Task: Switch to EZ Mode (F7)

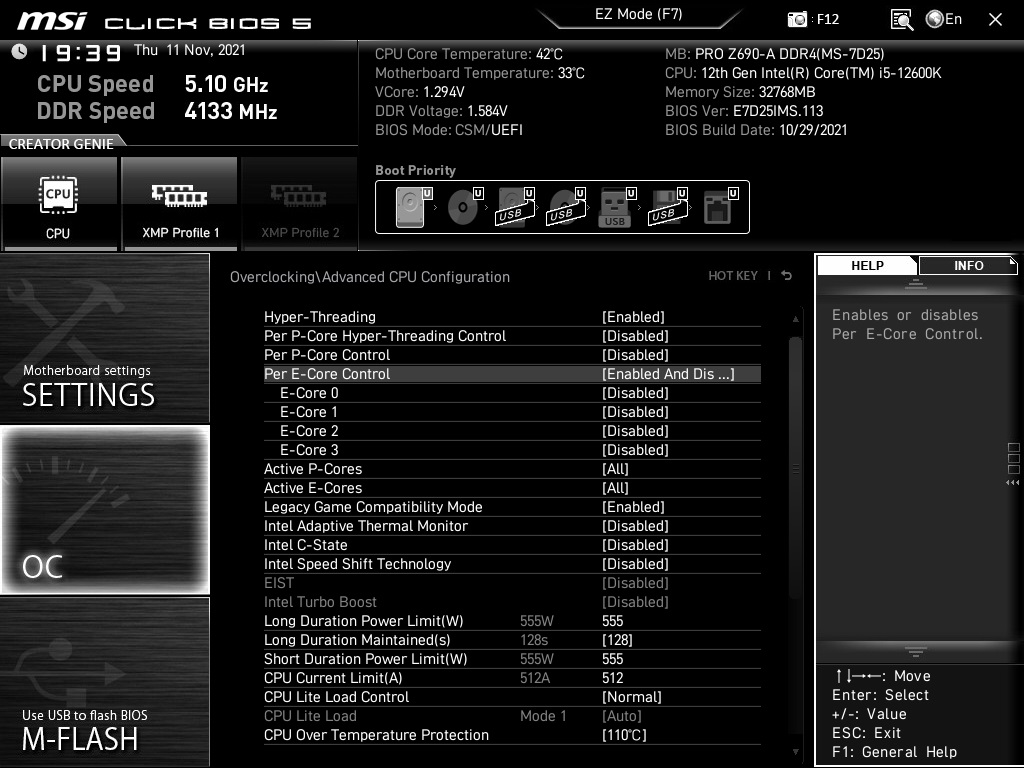Action: (638, 14)
